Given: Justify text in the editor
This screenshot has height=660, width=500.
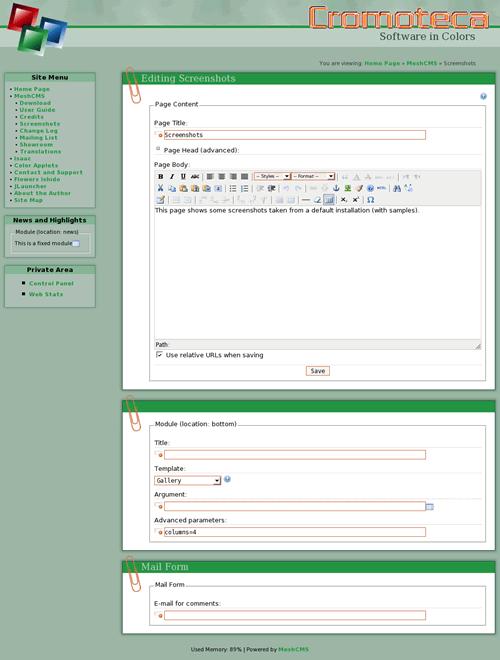Looking at the screenshot, I should click(244, 176).
